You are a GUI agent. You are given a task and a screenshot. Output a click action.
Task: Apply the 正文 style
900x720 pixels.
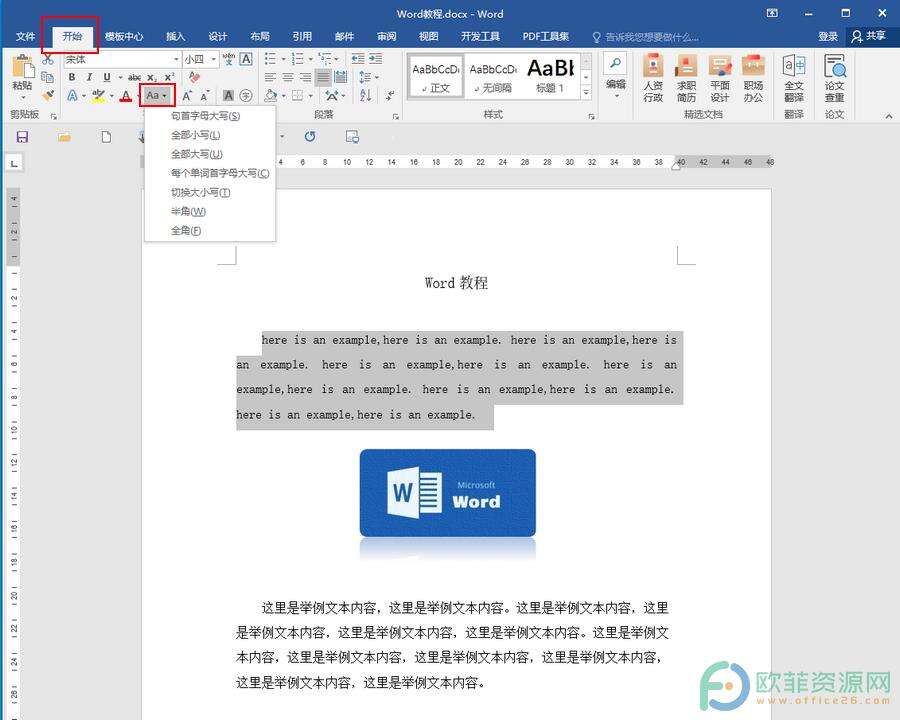coord(436,76)
